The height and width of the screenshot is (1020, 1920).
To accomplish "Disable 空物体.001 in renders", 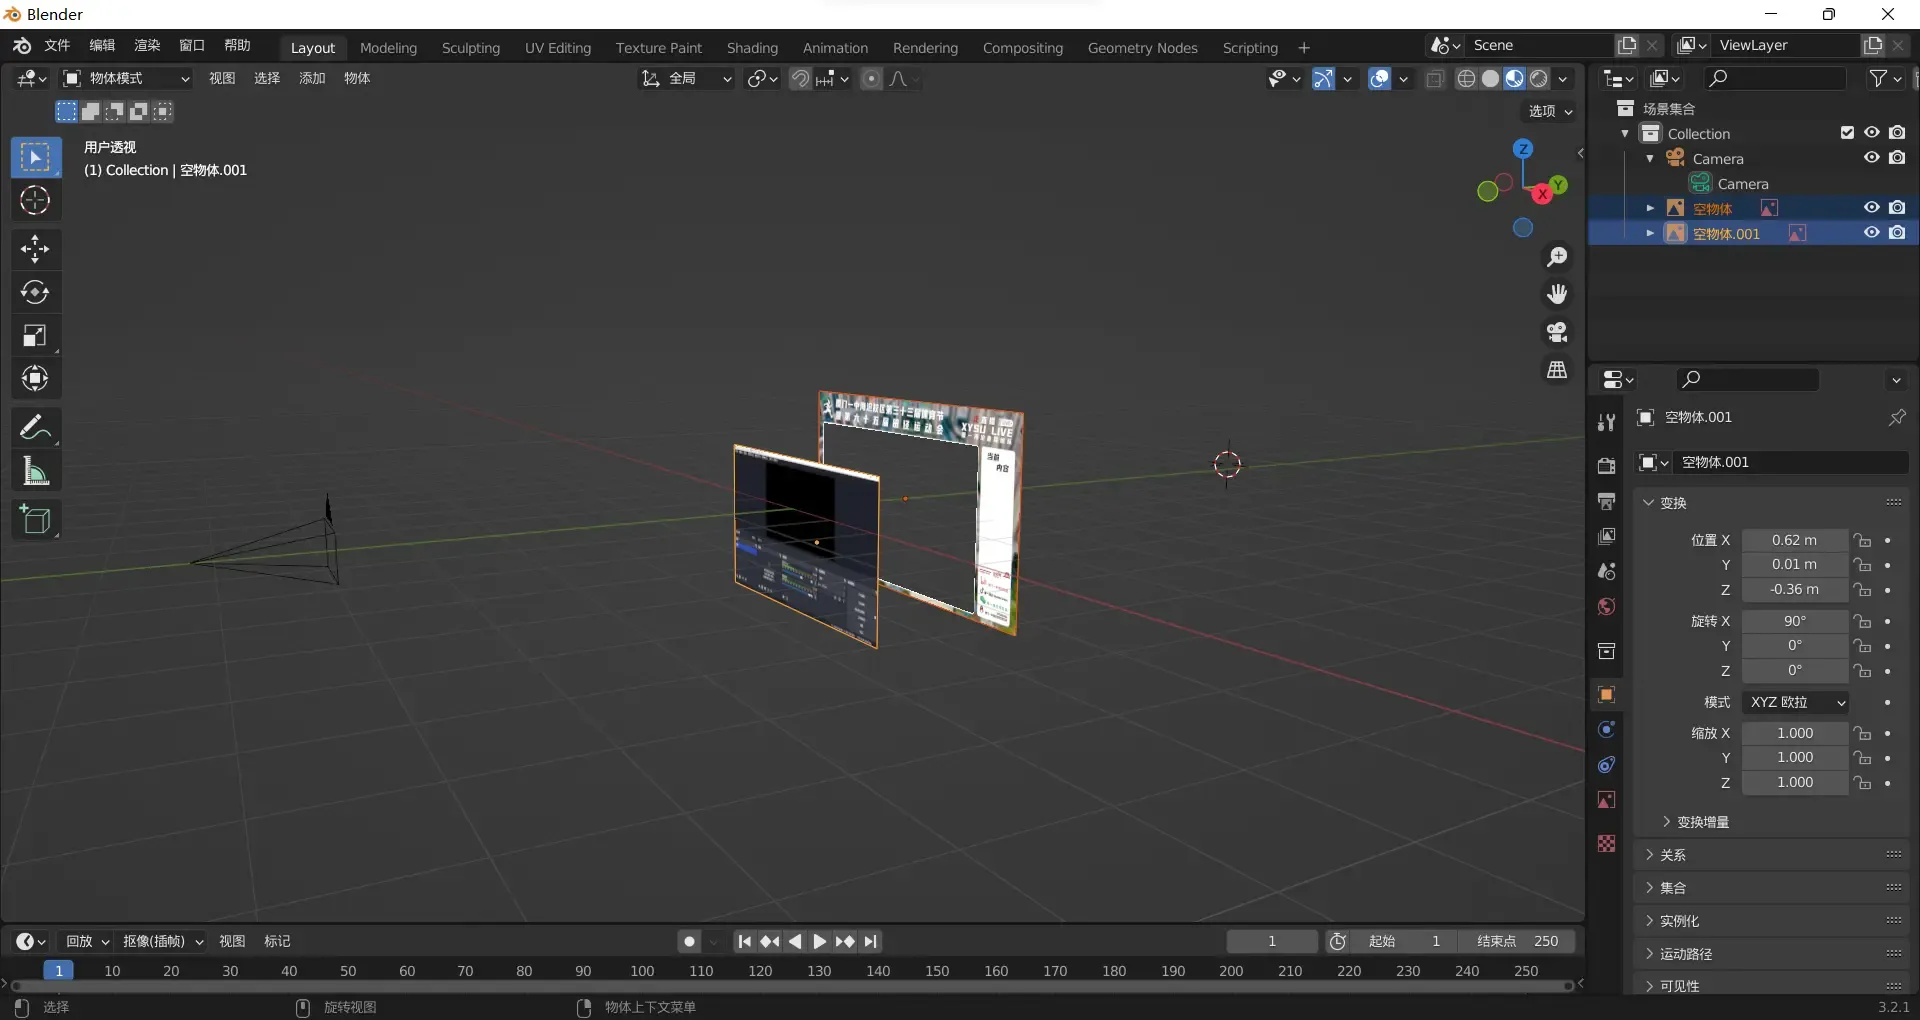I will [x=1898, y=233].
